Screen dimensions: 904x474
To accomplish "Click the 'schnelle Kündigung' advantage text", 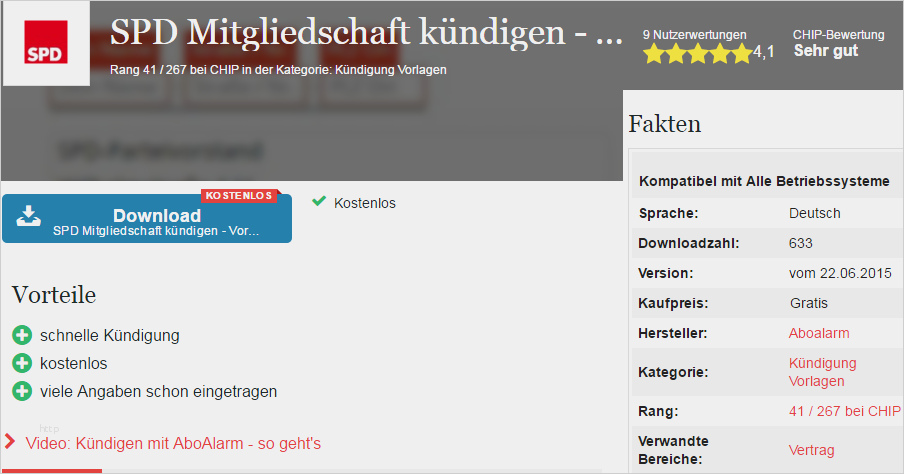I will 110,336.
